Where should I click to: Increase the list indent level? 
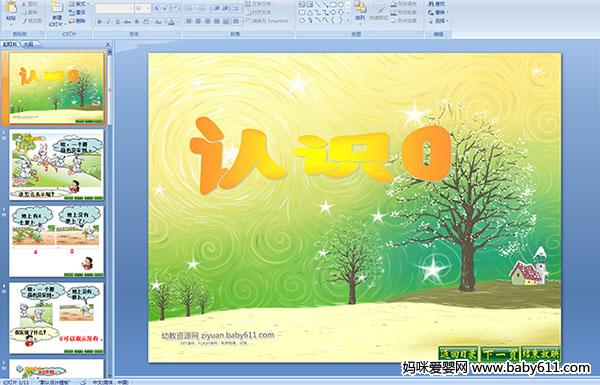click(226, 8)
